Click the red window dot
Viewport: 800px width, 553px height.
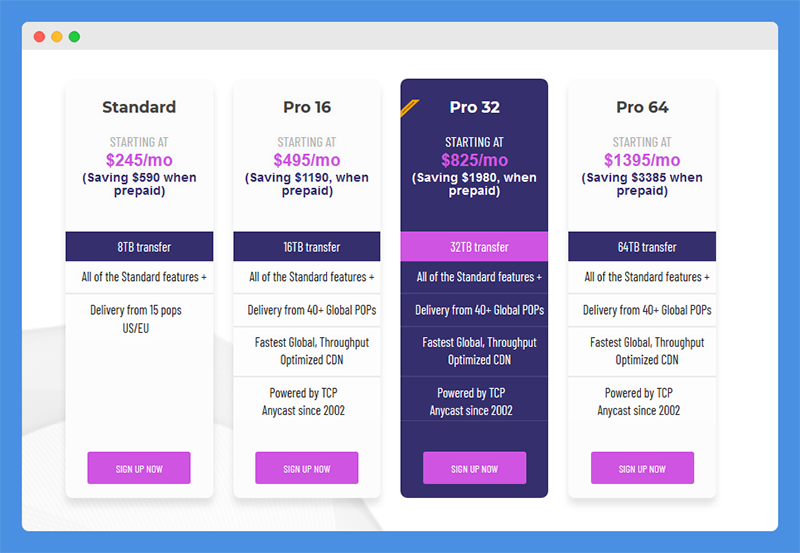39,37
